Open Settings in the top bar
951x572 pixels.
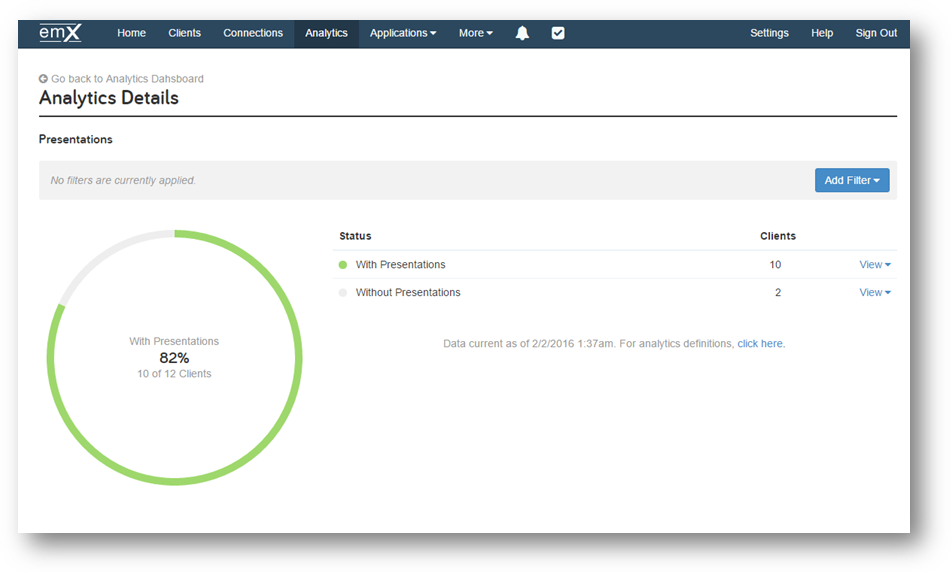tap(769, 33)
